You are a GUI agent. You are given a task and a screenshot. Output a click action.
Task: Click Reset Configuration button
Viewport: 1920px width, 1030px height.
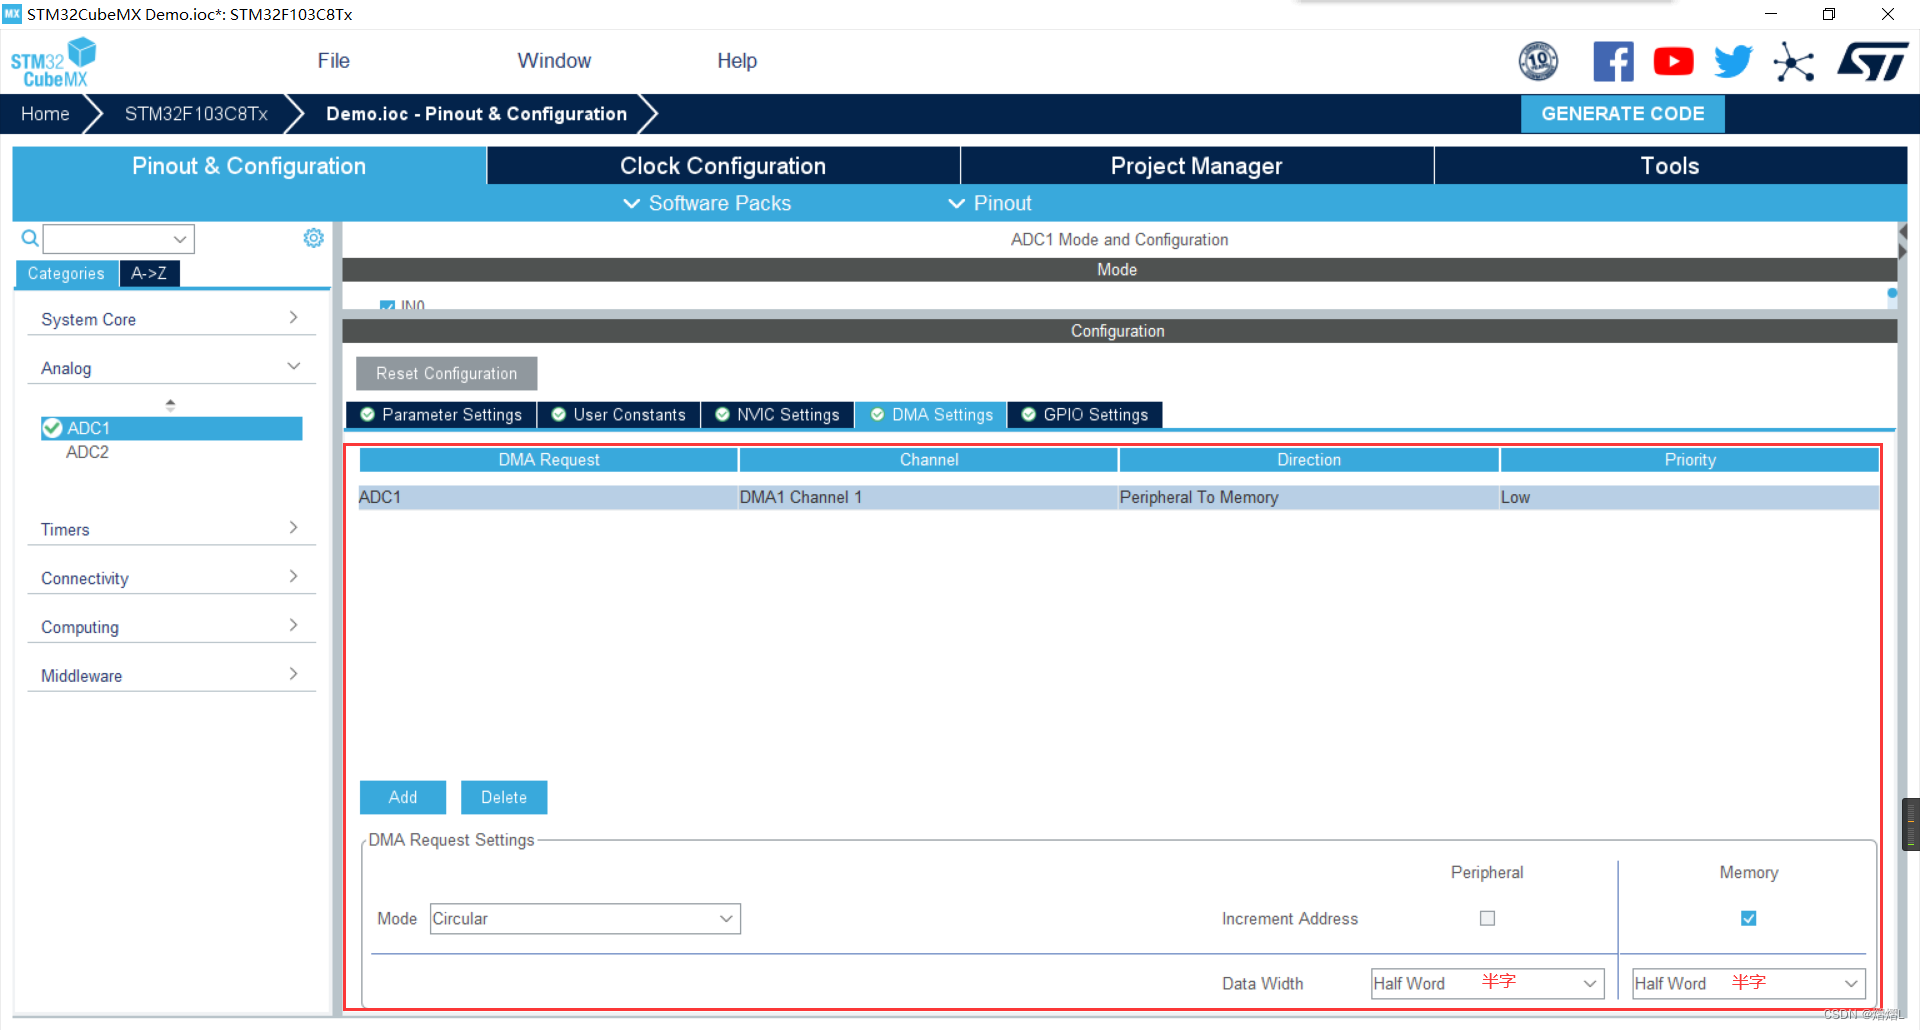tap(446, 373)
